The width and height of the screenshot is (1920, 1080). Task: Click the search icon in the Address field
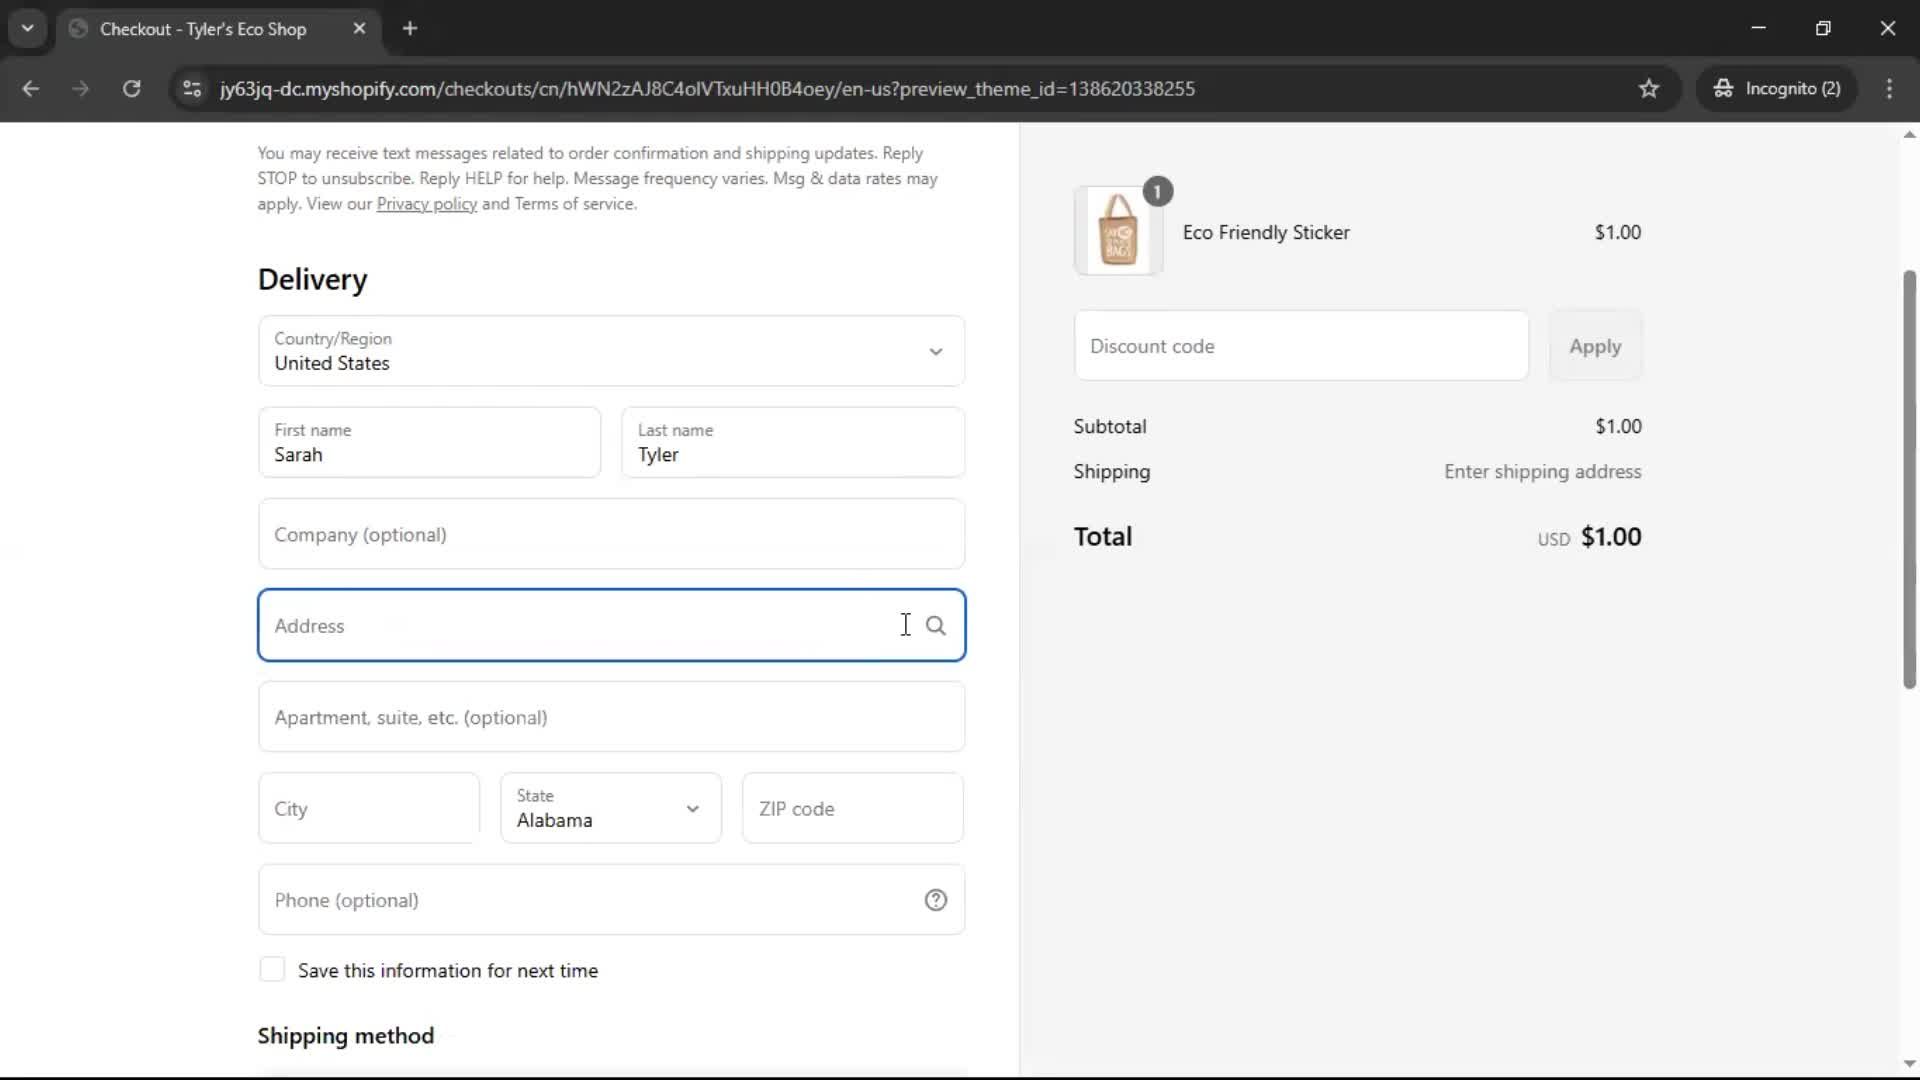coord(936,625)
